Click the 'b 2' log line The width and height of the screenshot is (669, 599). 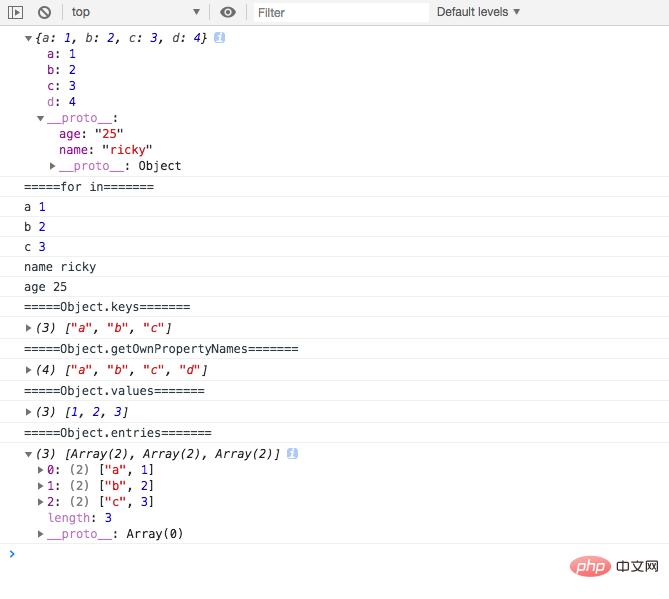click(35, 227)
